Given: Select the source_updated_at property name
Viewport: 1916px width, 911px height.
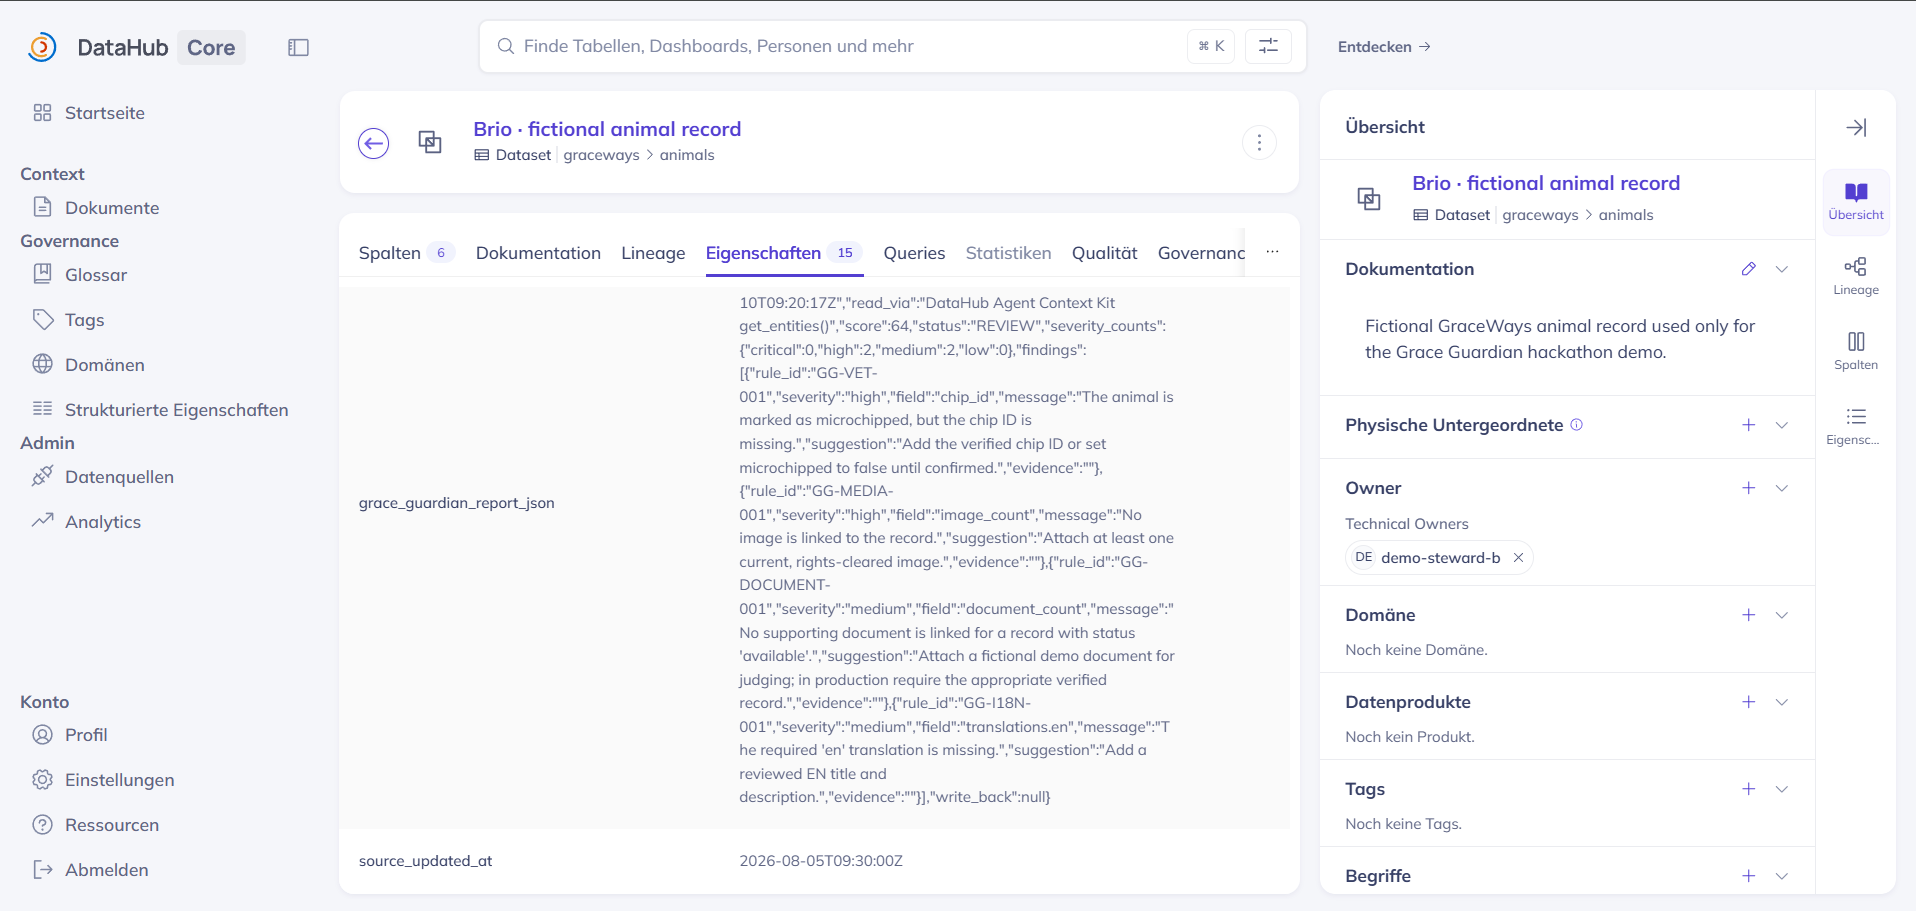Looking at the screenshot, I should coord(426,861).
